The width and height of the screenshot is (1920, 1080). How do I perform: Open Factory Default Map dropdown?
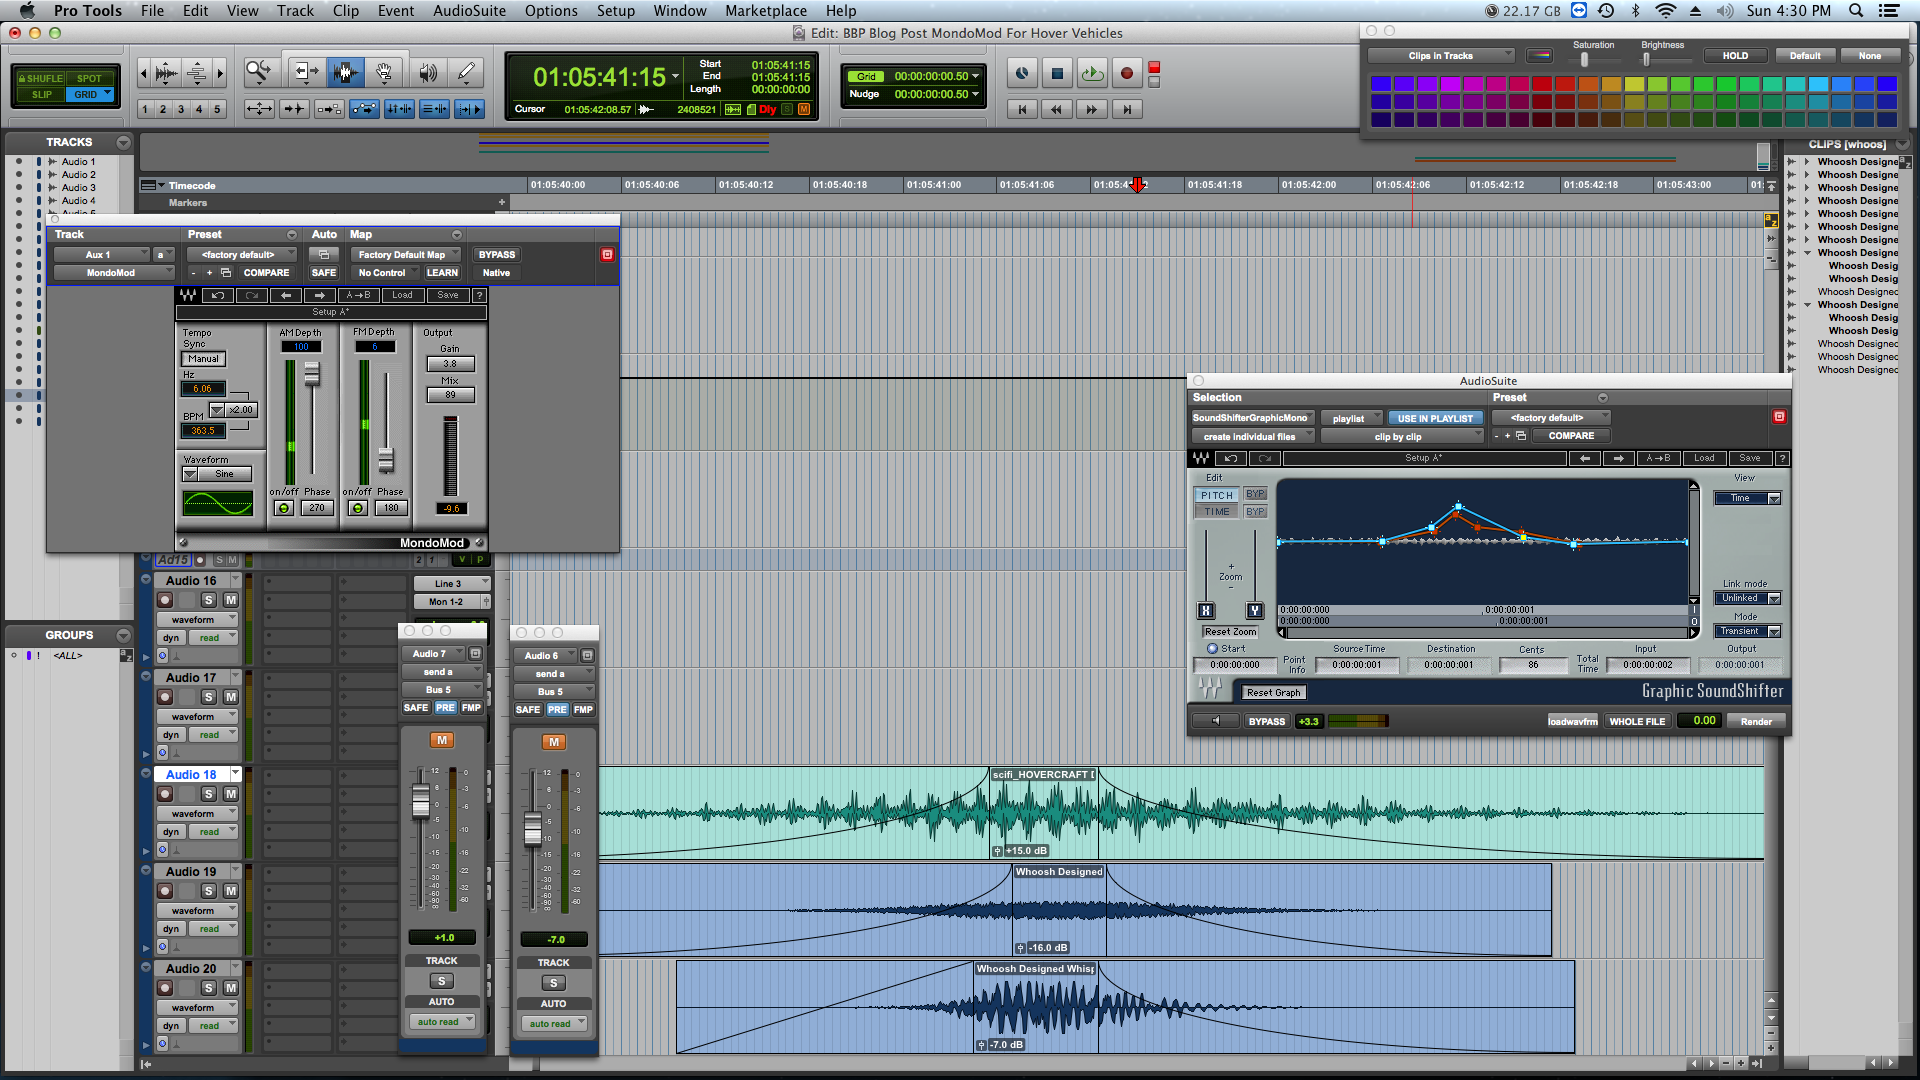click(x=405, y=255)
